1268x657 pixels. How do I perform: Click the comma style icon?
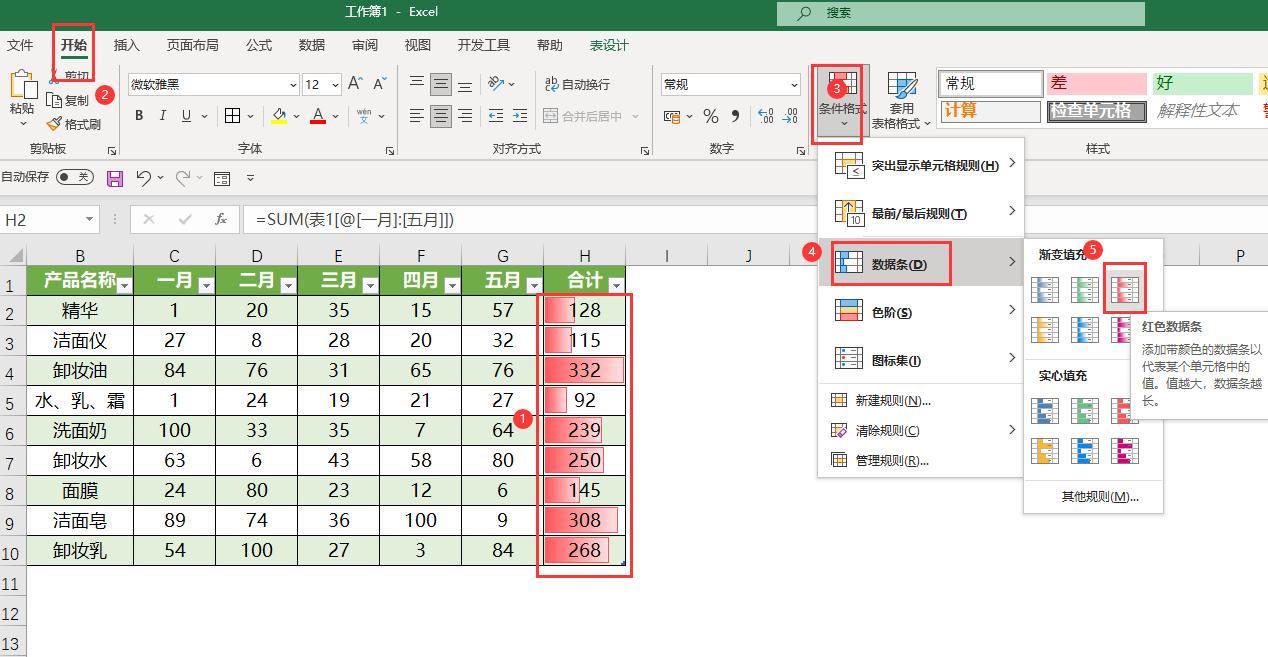click(x=735, y=116)
